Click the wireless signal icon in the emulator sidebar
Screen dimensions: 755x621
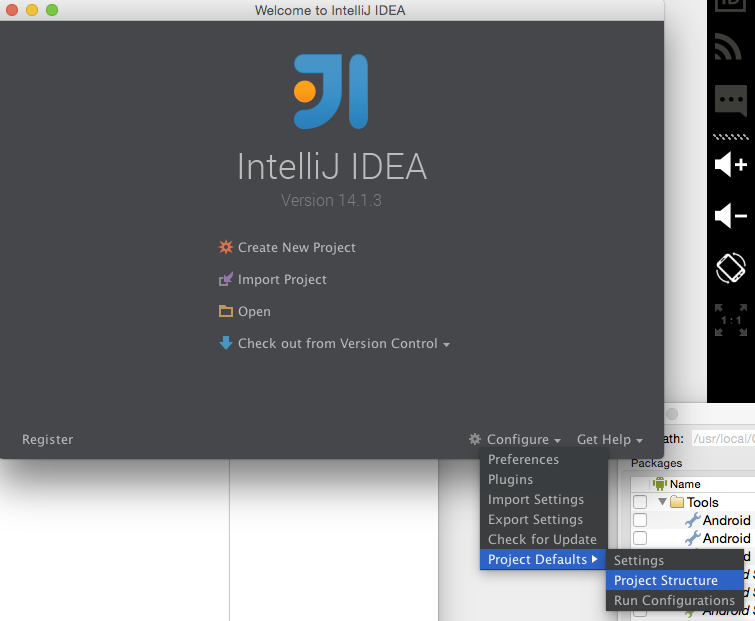click(728, 46)
